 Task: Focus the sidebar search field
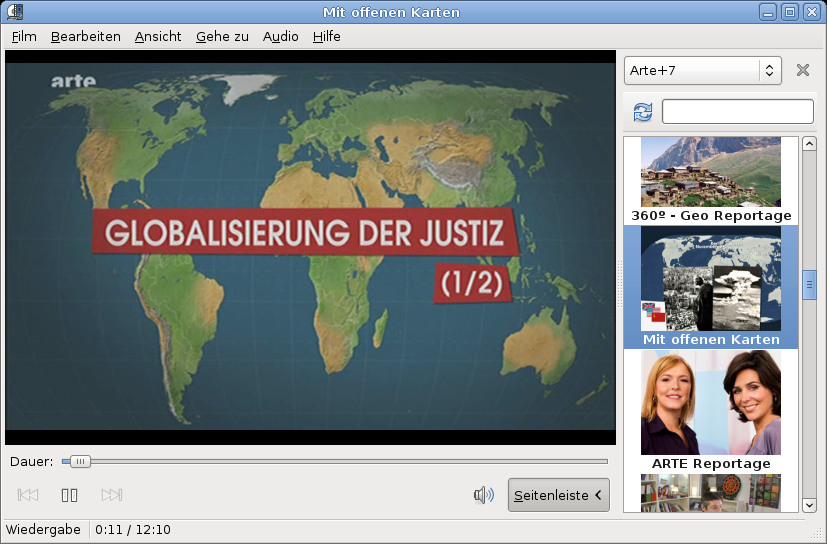click(x=737, y=112)
